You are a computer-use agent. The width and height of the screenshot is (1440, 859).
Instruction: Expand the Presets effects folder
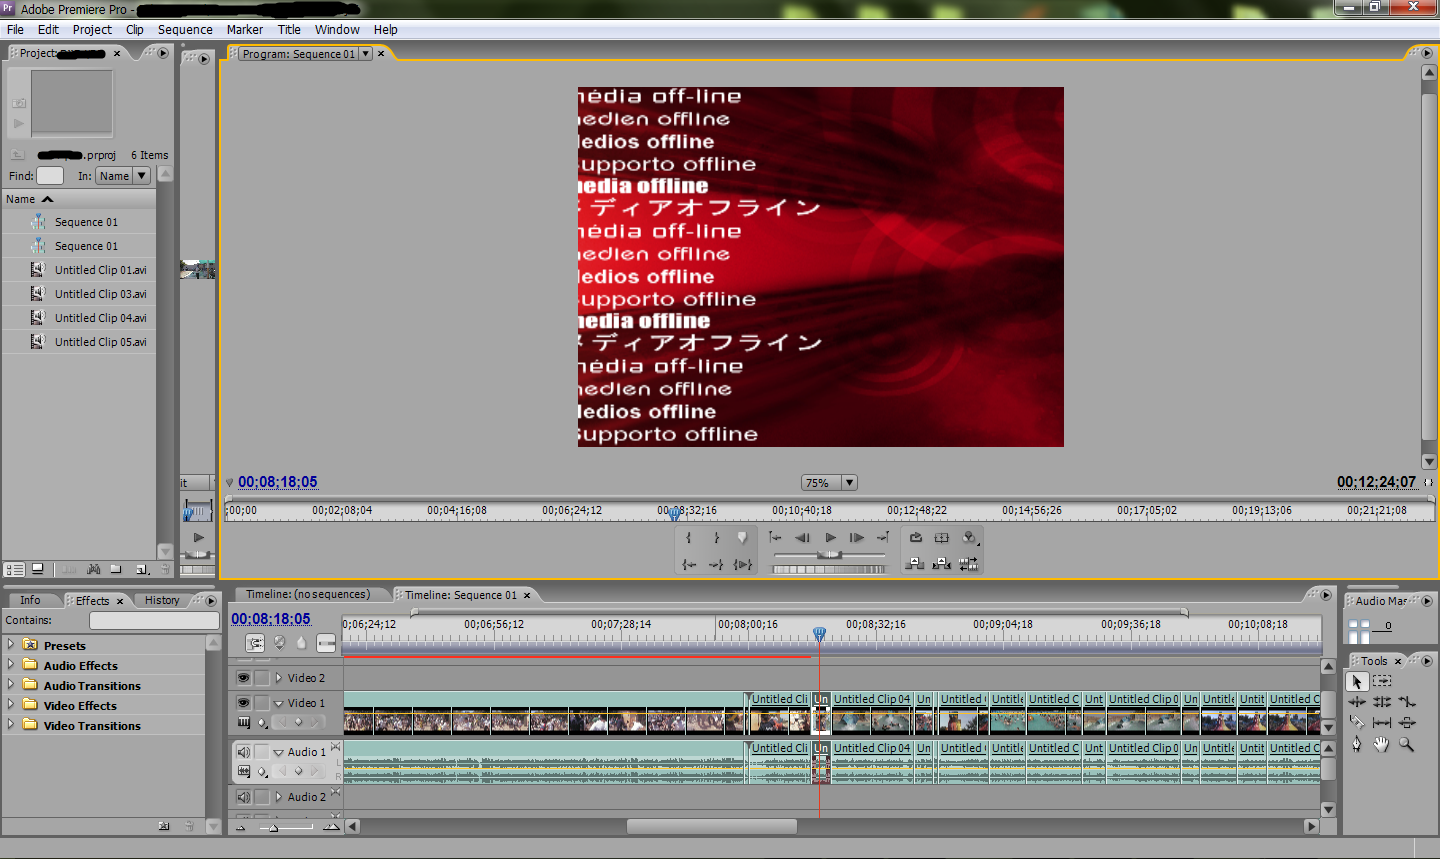11,645
